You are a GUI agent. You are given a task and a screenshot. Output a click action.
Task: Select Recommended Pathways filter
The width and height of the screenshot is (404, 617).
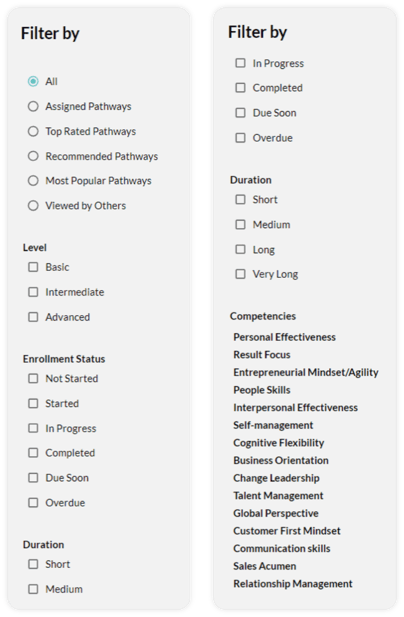pyautogui.click(x=33, y=156)
